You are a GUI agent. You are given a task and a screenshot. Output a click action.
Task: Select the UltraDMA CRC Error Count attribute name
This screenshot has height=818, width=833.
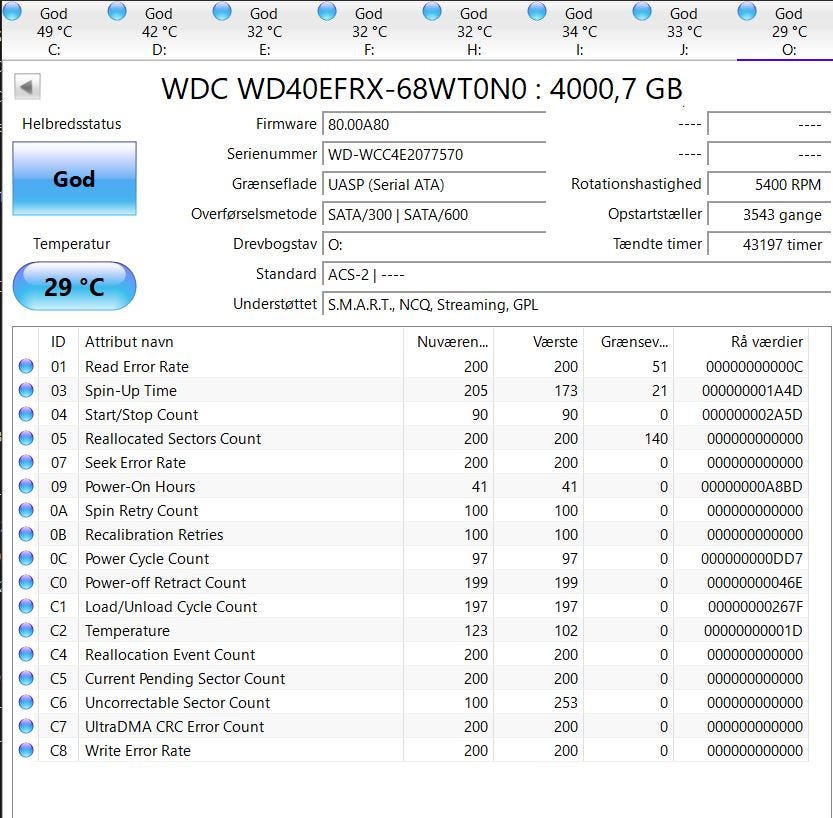tap(174, 727)
